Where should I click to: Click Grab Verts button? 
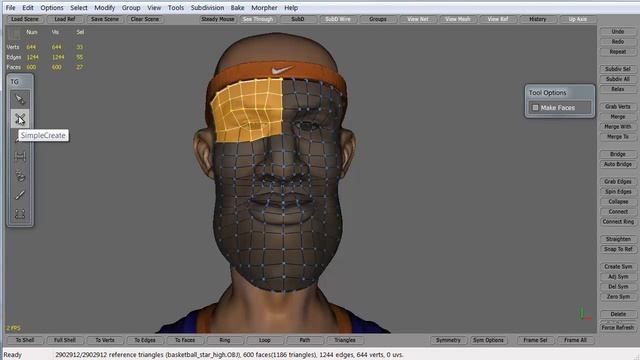click(618, 107)
